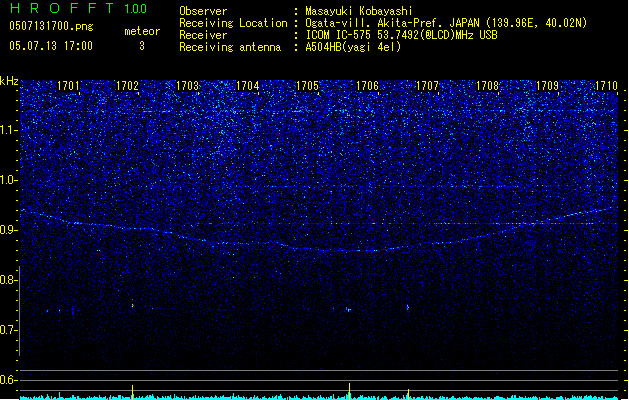Select the 1703 time marker
The image size is (629, 400).
(188, 86)
